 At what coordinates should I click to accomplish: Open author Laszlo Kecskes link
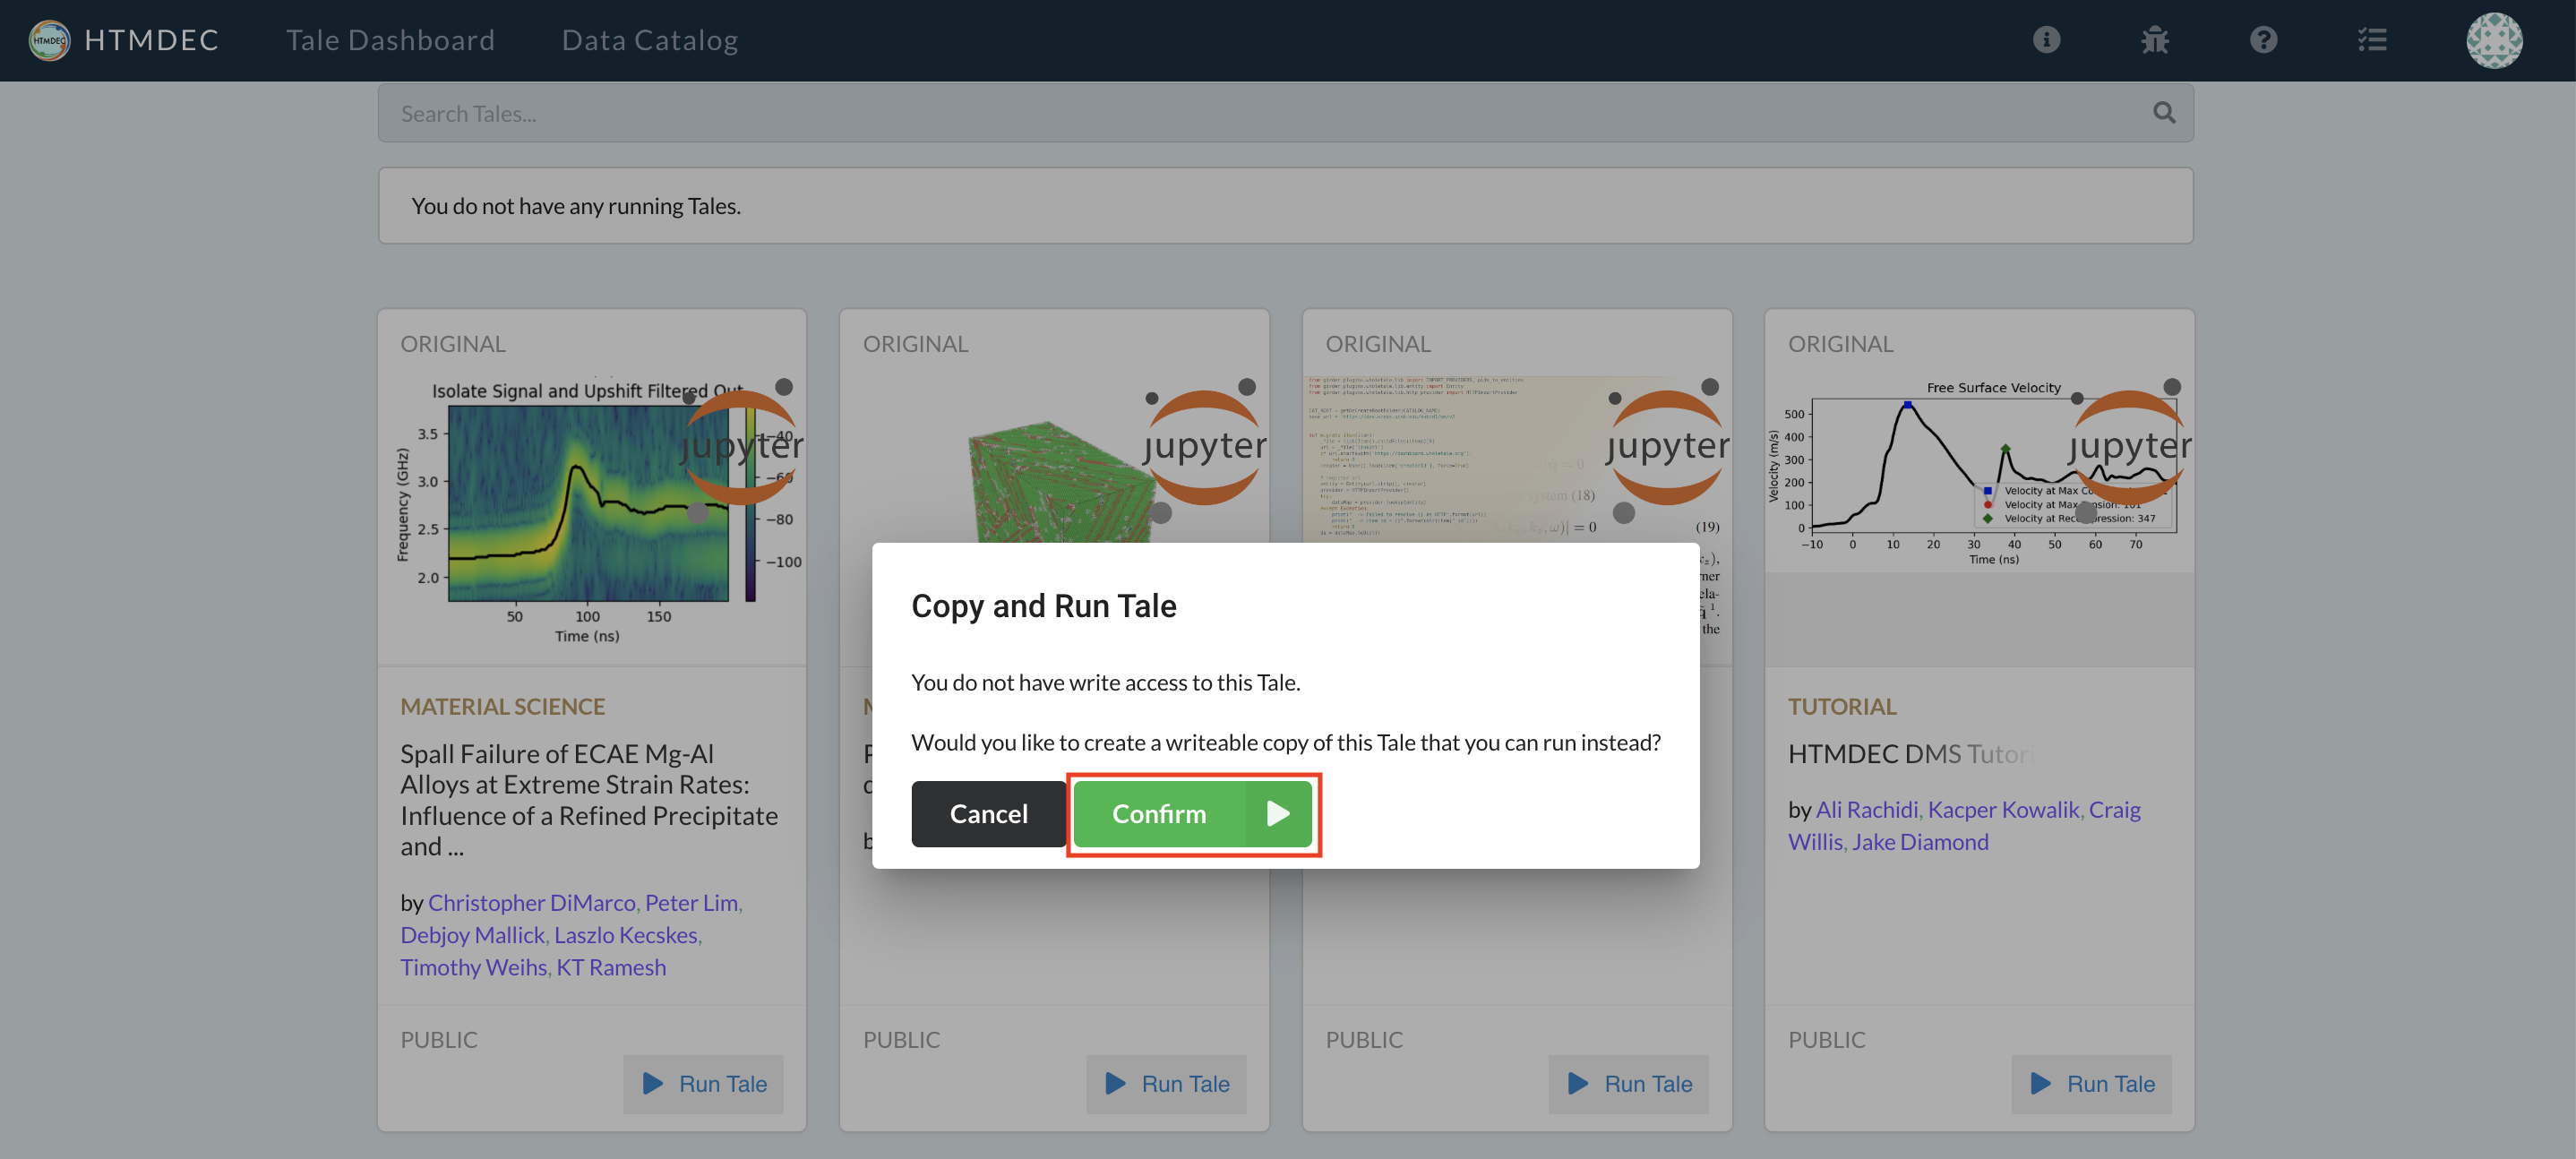point(625,934)
